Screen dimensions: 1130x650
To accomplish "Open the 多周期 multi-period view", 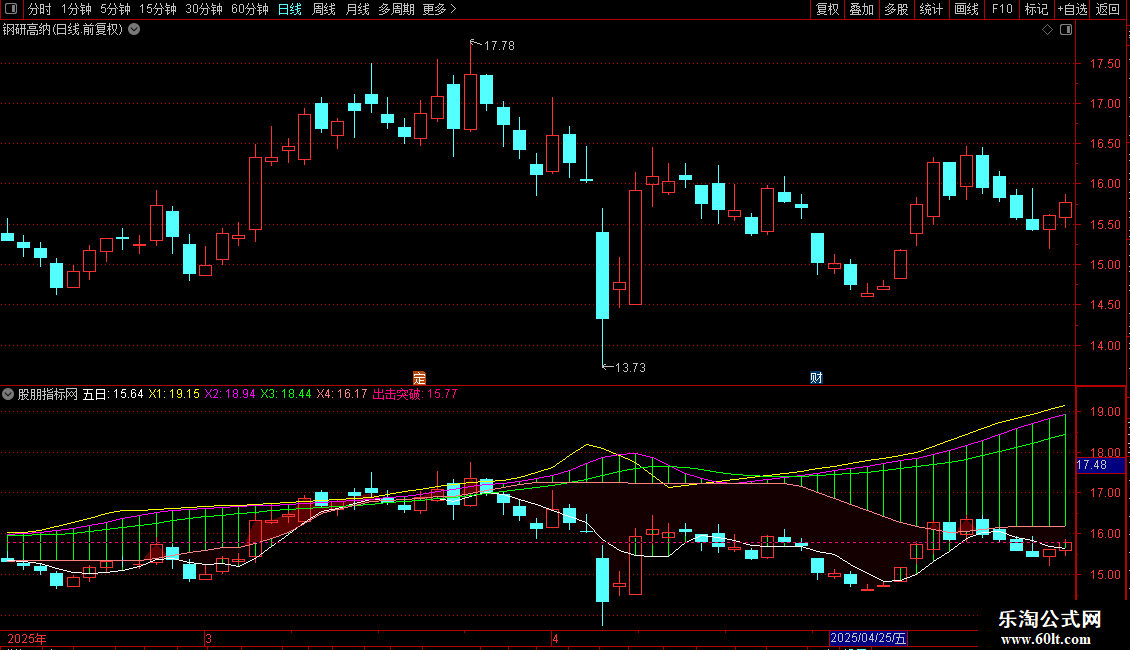I will coord(396,9).
